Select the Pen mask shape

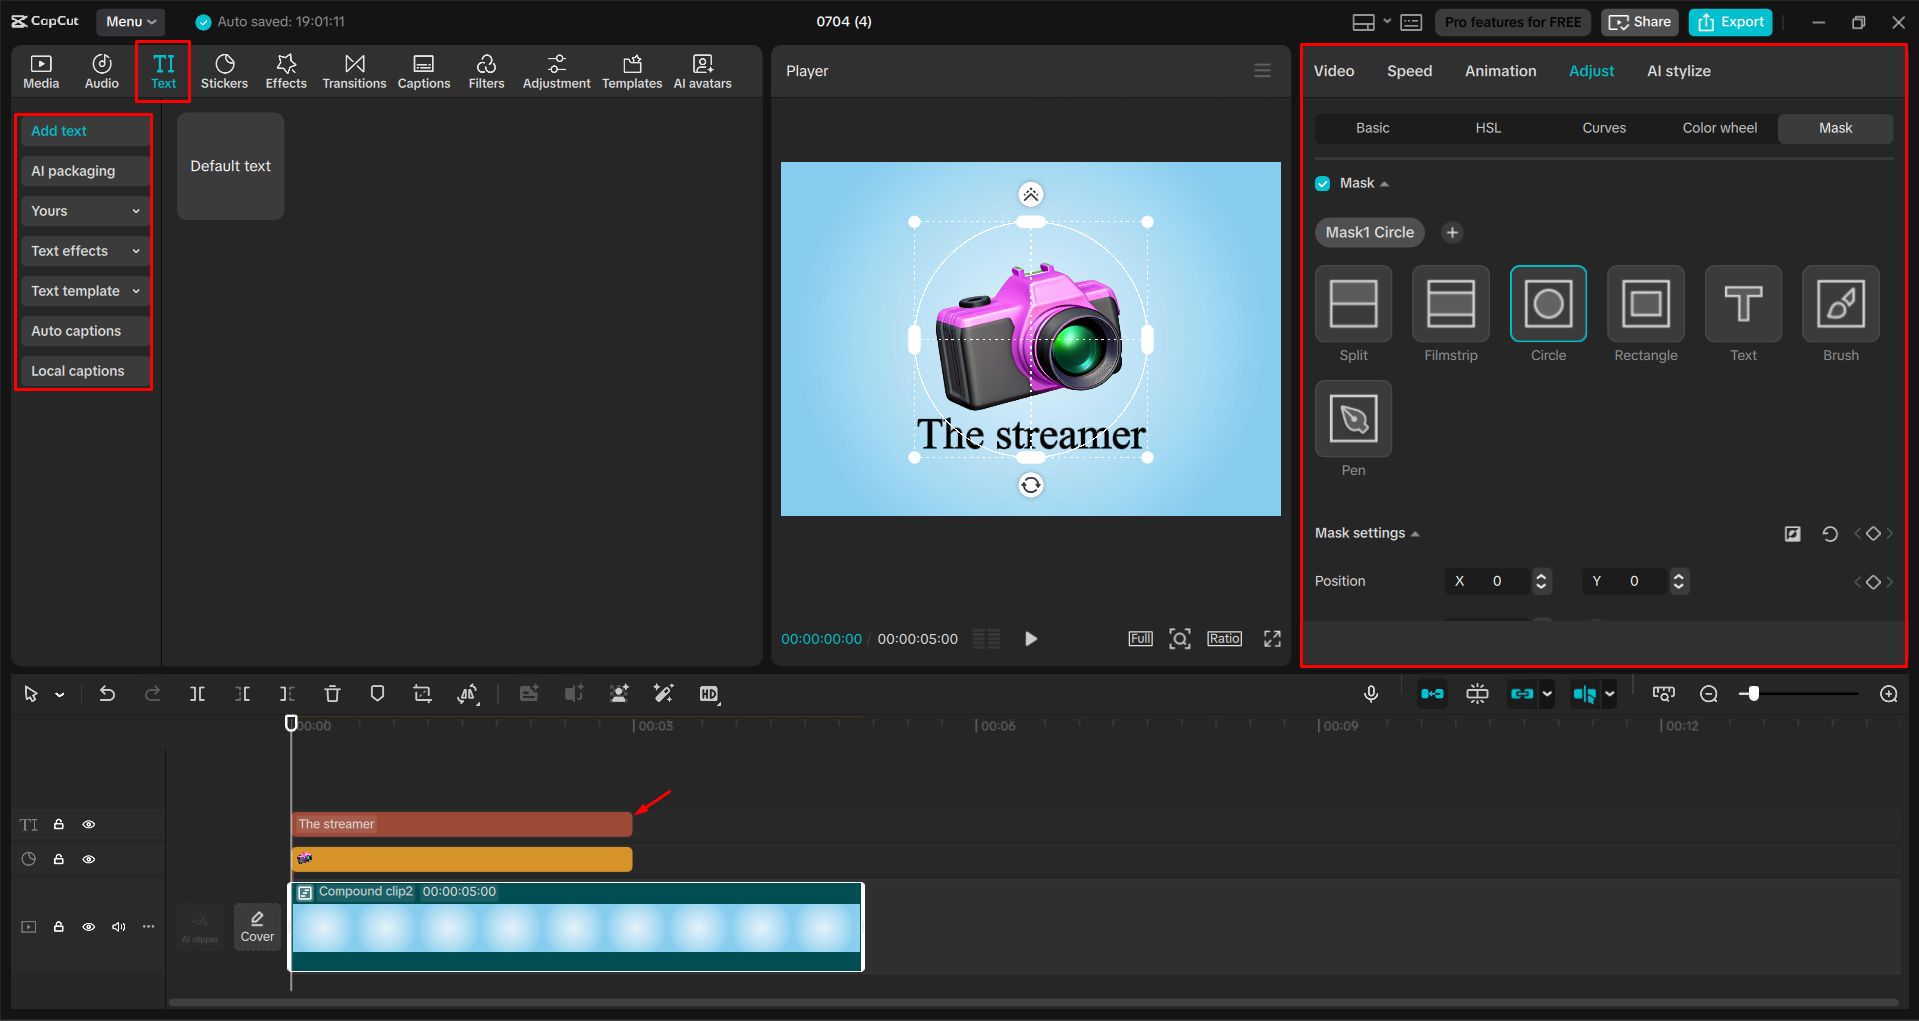click(1352, 418)
